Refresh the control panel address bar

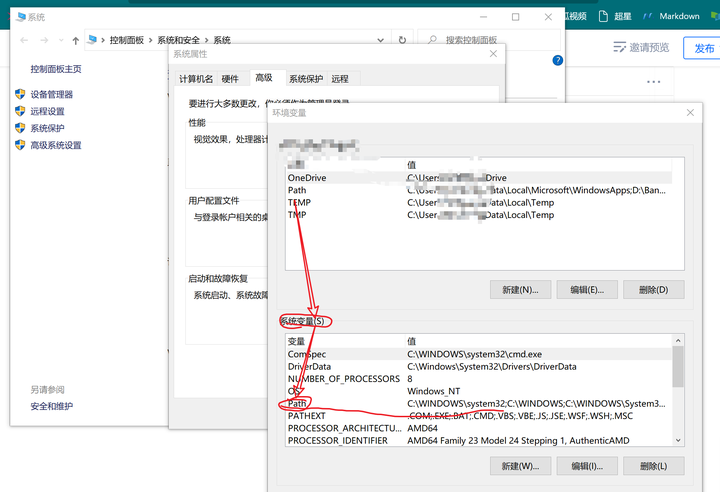tap(402, 40)
